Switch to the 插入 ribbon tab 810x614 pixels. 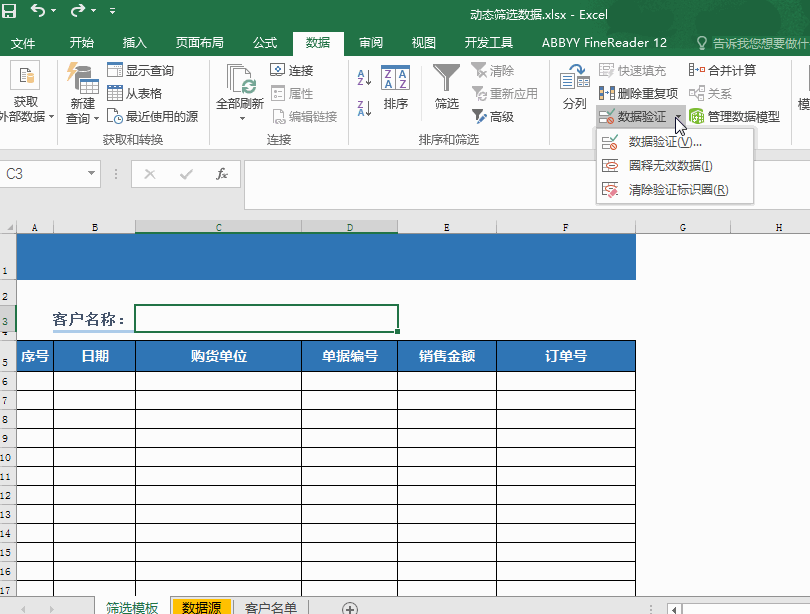coord(134,42)
